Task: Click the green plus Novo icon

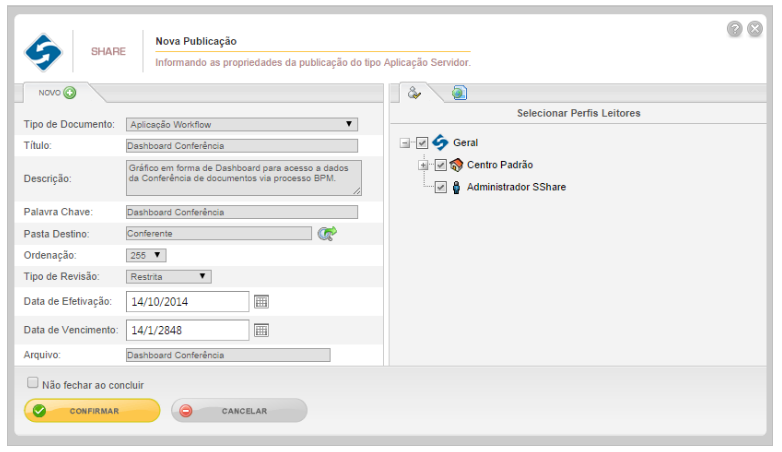Action: [70, 92]
